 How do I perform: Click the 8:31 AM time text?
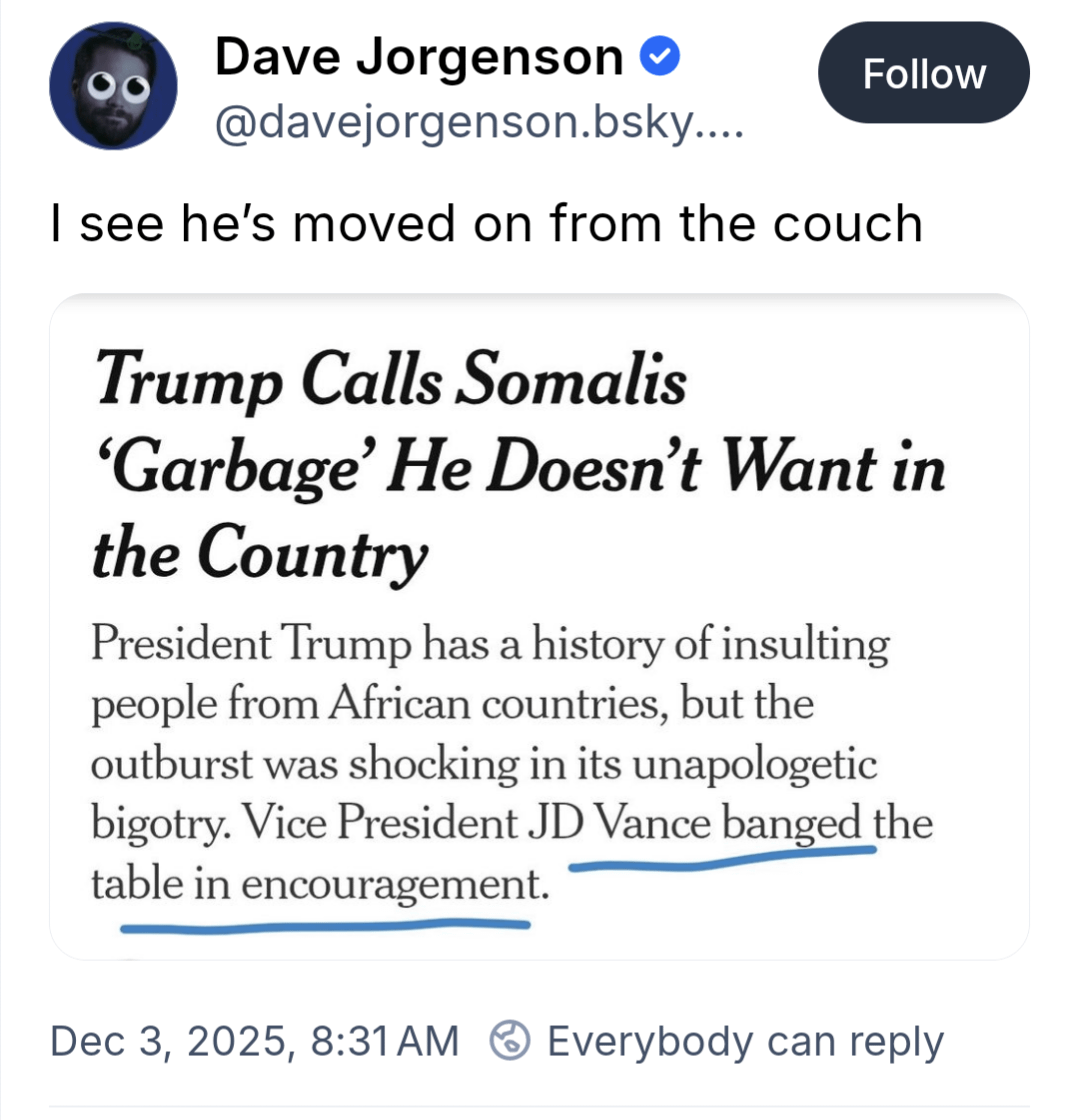385,1041
